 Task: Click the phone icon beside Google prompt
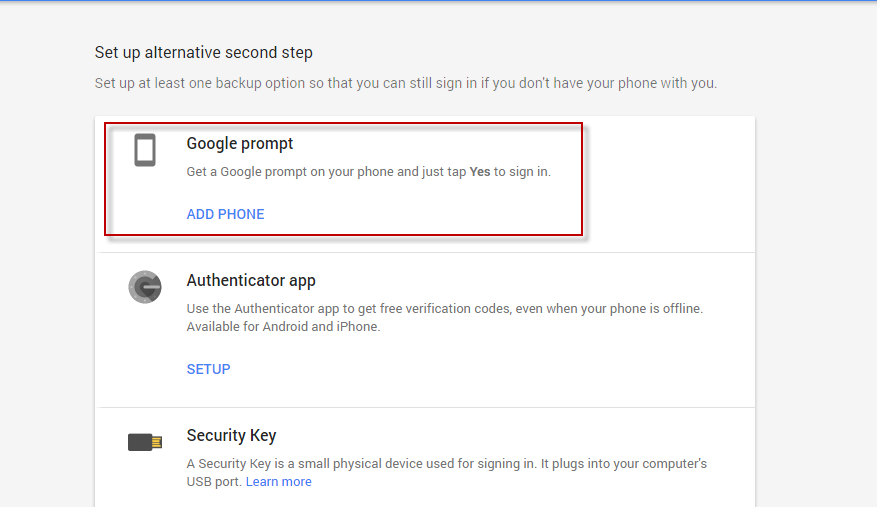(145, 150)
